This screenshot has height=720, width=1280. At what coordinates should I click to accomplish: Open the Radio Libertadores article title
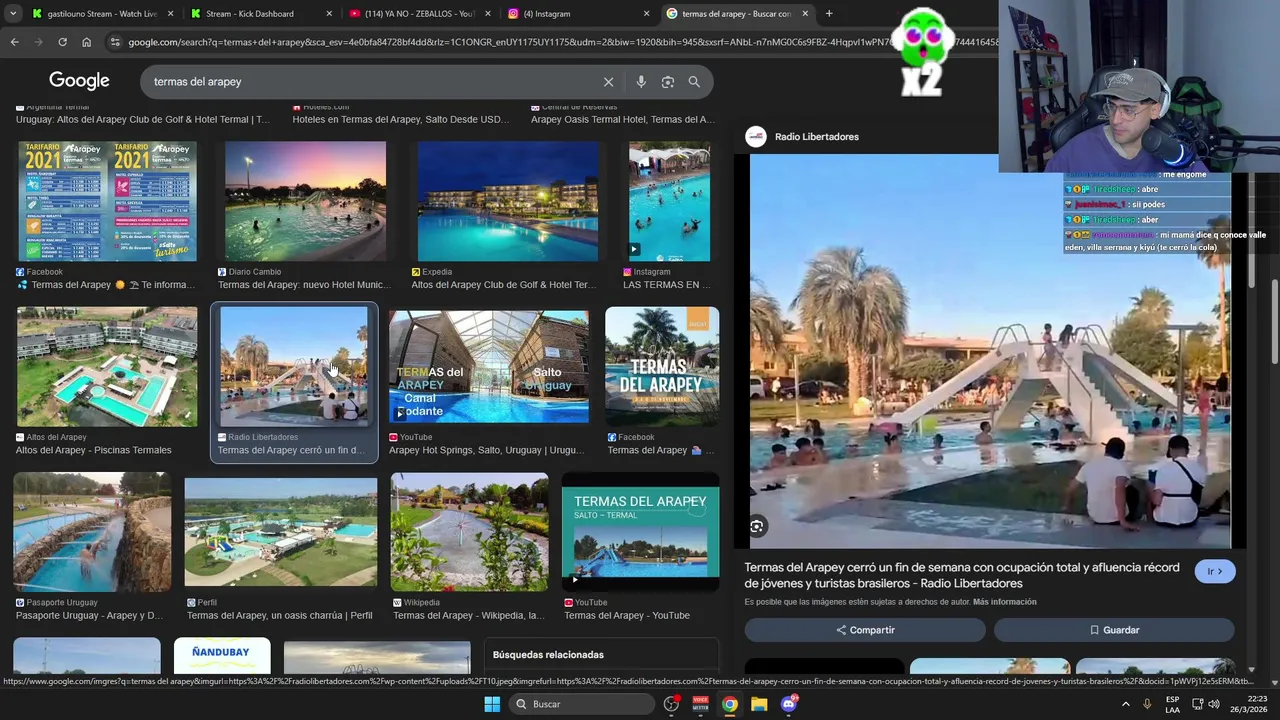961,575
